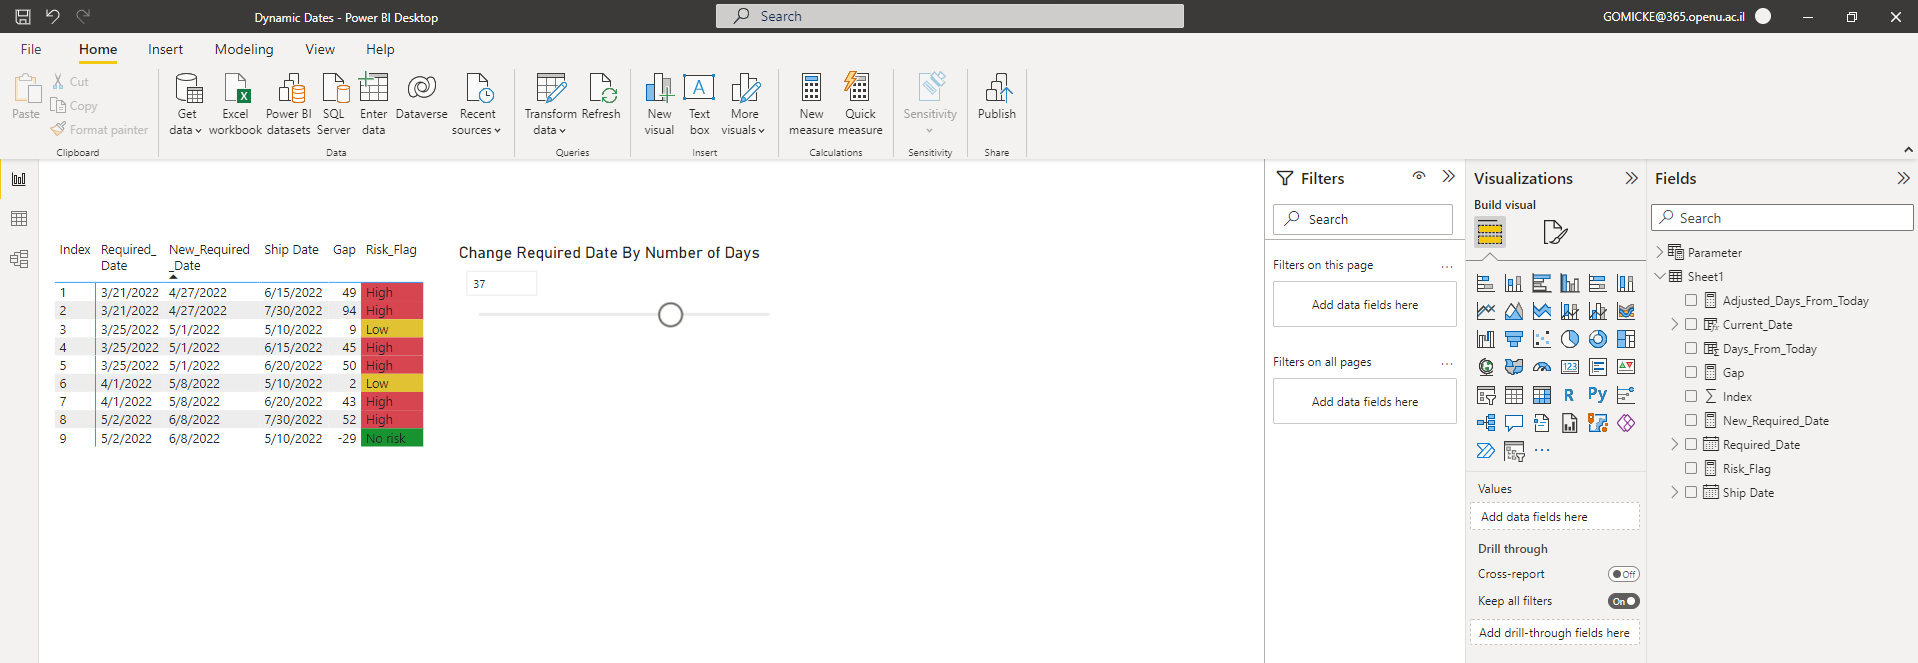Screen dimensions: 1918x663
Task: Expand the Current_Date hierarchy
Action: point(1675,324)
